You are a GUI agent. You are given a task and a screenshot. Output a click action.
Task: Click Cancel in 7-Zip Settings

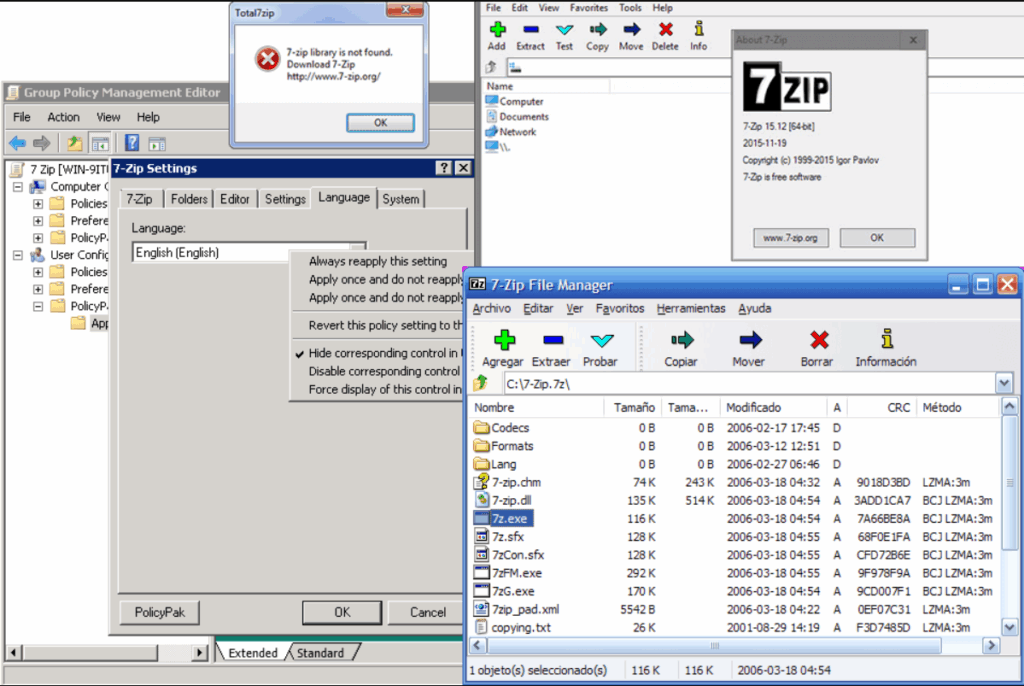pyautogui.click(x=428, y=612)
